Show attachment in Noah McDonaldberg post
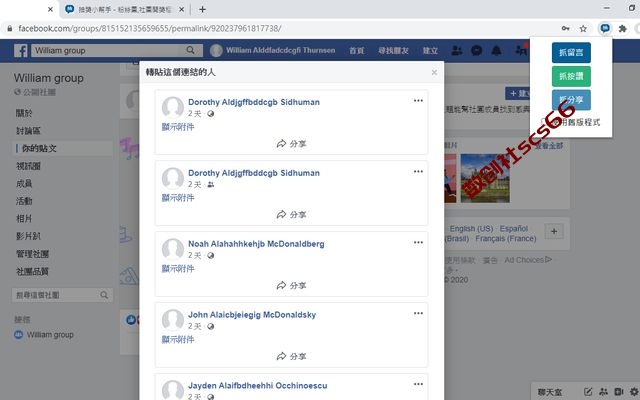The image size is (640, 400). coord(178,269)
